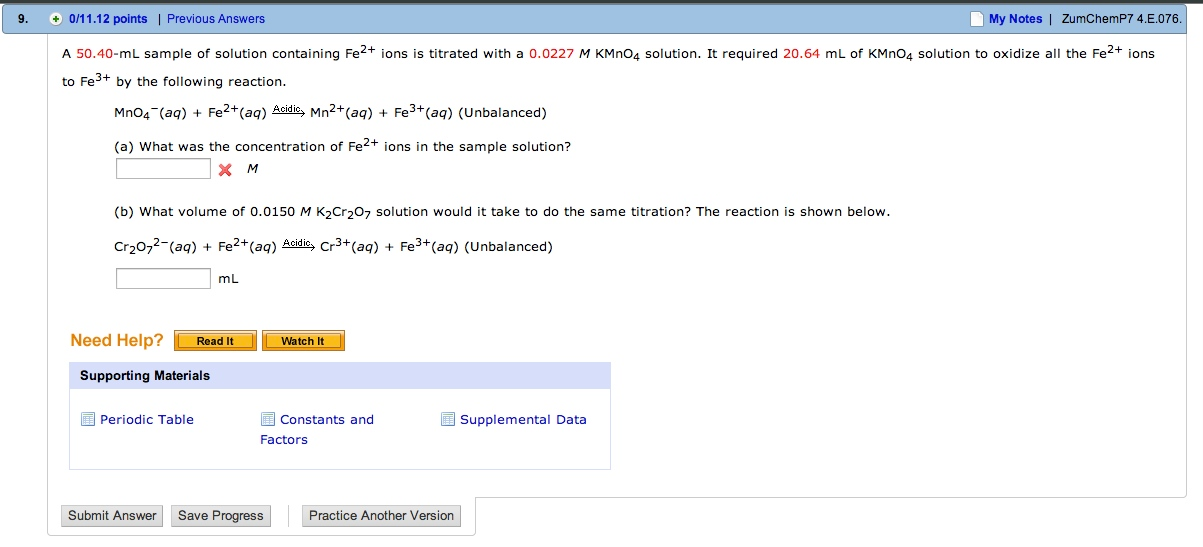The height and width of the screenshot is (547, 1203).
Task: Open the Supplemental Data link
Action: click(x=523, y=419)
